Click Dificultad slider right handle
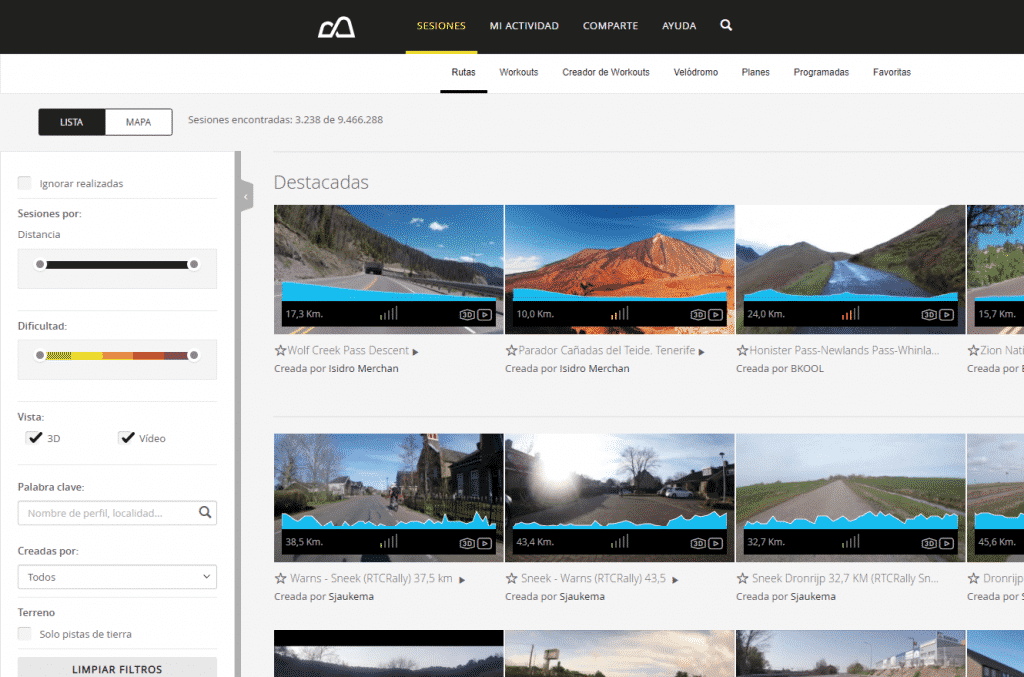Screen dimensions: 1024x677 coord(193,355)
